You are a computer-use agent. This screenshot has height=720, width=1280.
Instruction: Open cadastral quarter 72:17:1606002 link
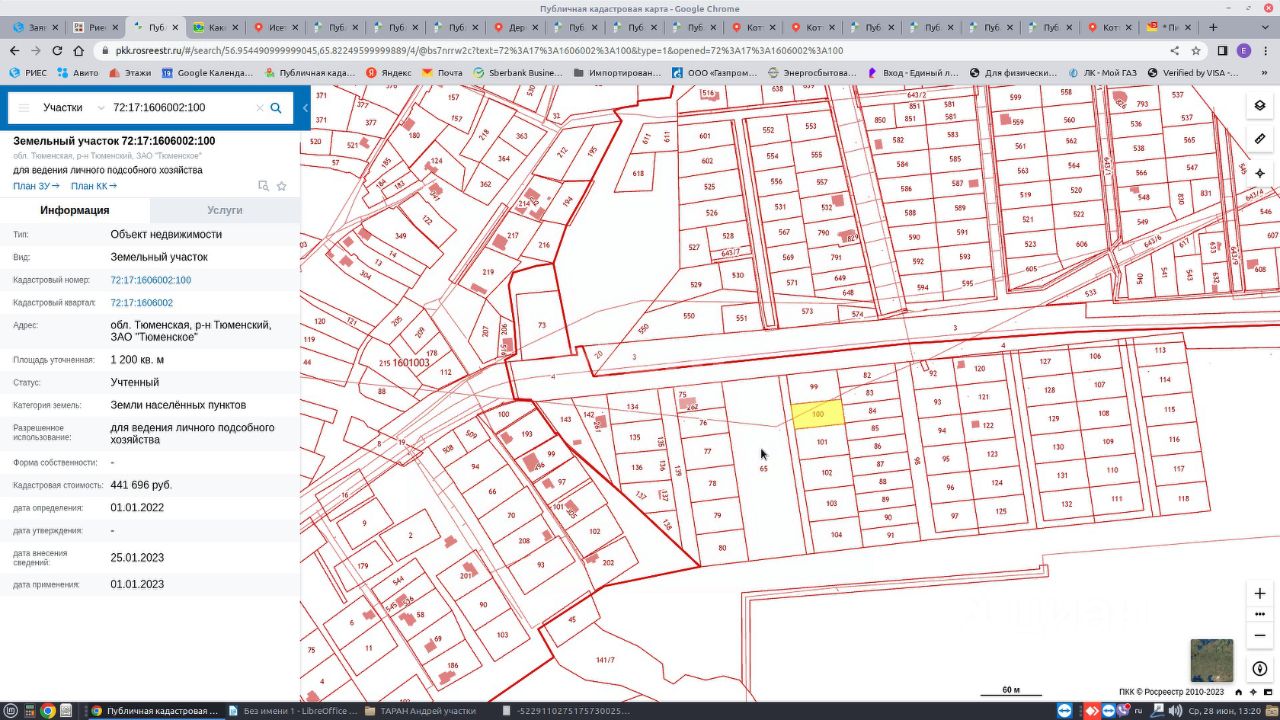click(x=141, y=302)
